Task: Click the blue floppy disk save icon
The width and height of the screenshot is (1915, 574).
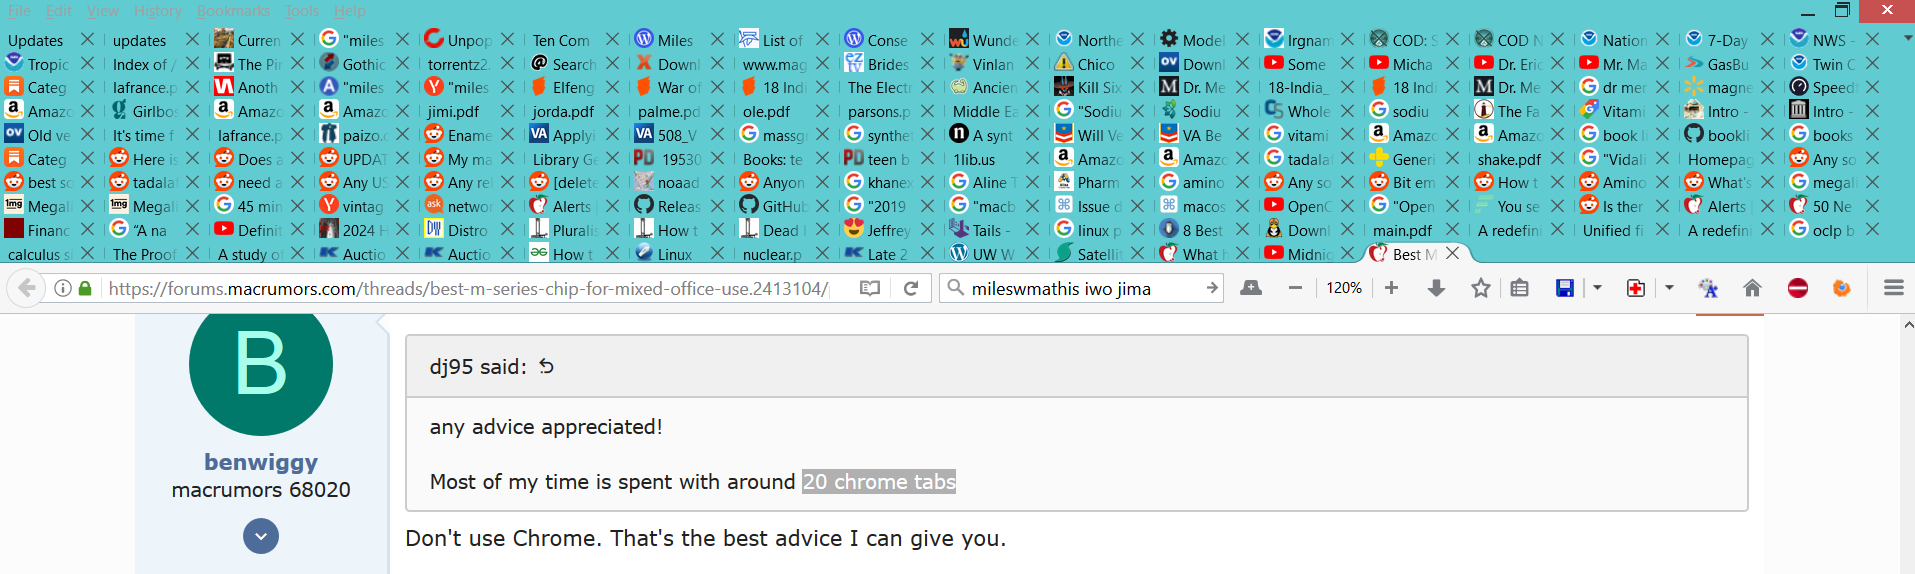Action: (x=1565, y=288)
